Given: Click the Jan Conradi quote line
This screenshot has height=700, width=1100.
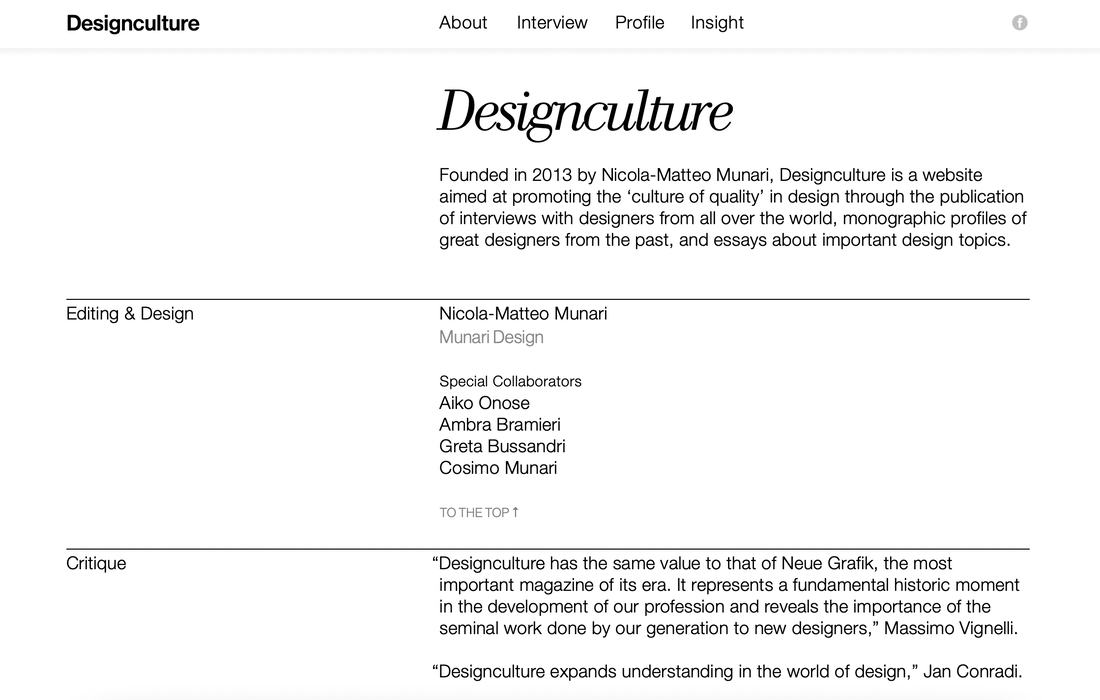Looking at the screenshot, I should pyautogui.click(x=727, y=672).
